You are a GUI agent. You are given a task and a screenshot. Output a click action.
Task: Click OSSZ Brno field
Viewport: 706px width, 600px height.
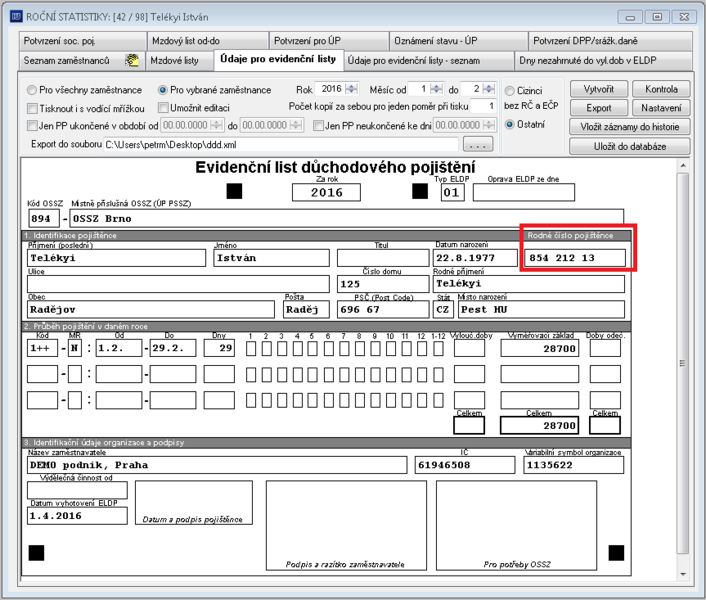tap(346, 219)
